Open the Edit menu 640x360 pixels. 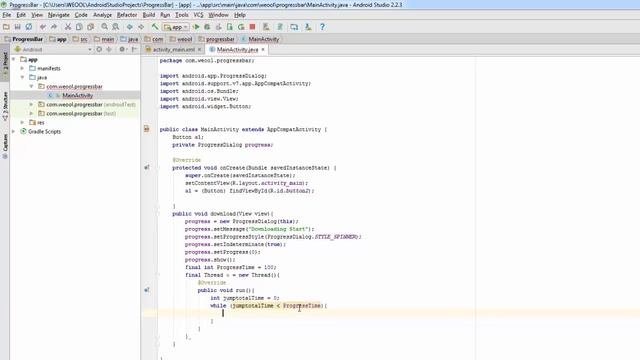click(21, 15)
